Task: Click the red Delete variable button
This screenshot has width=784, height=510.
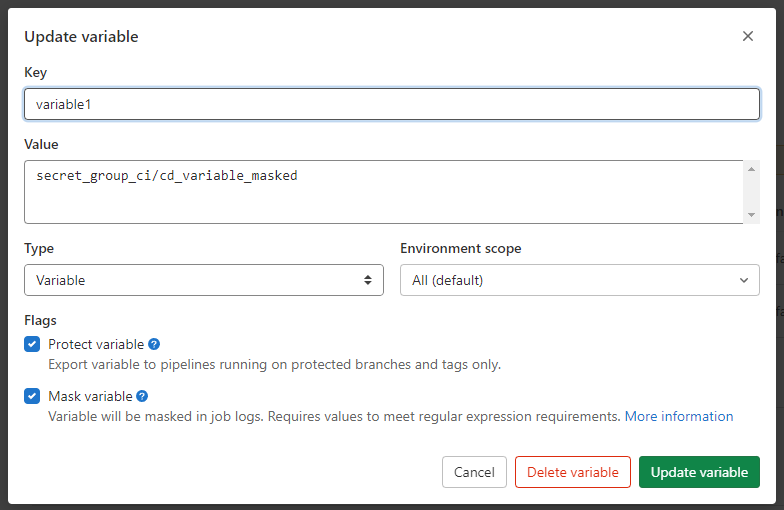Action: pos(572,472)
